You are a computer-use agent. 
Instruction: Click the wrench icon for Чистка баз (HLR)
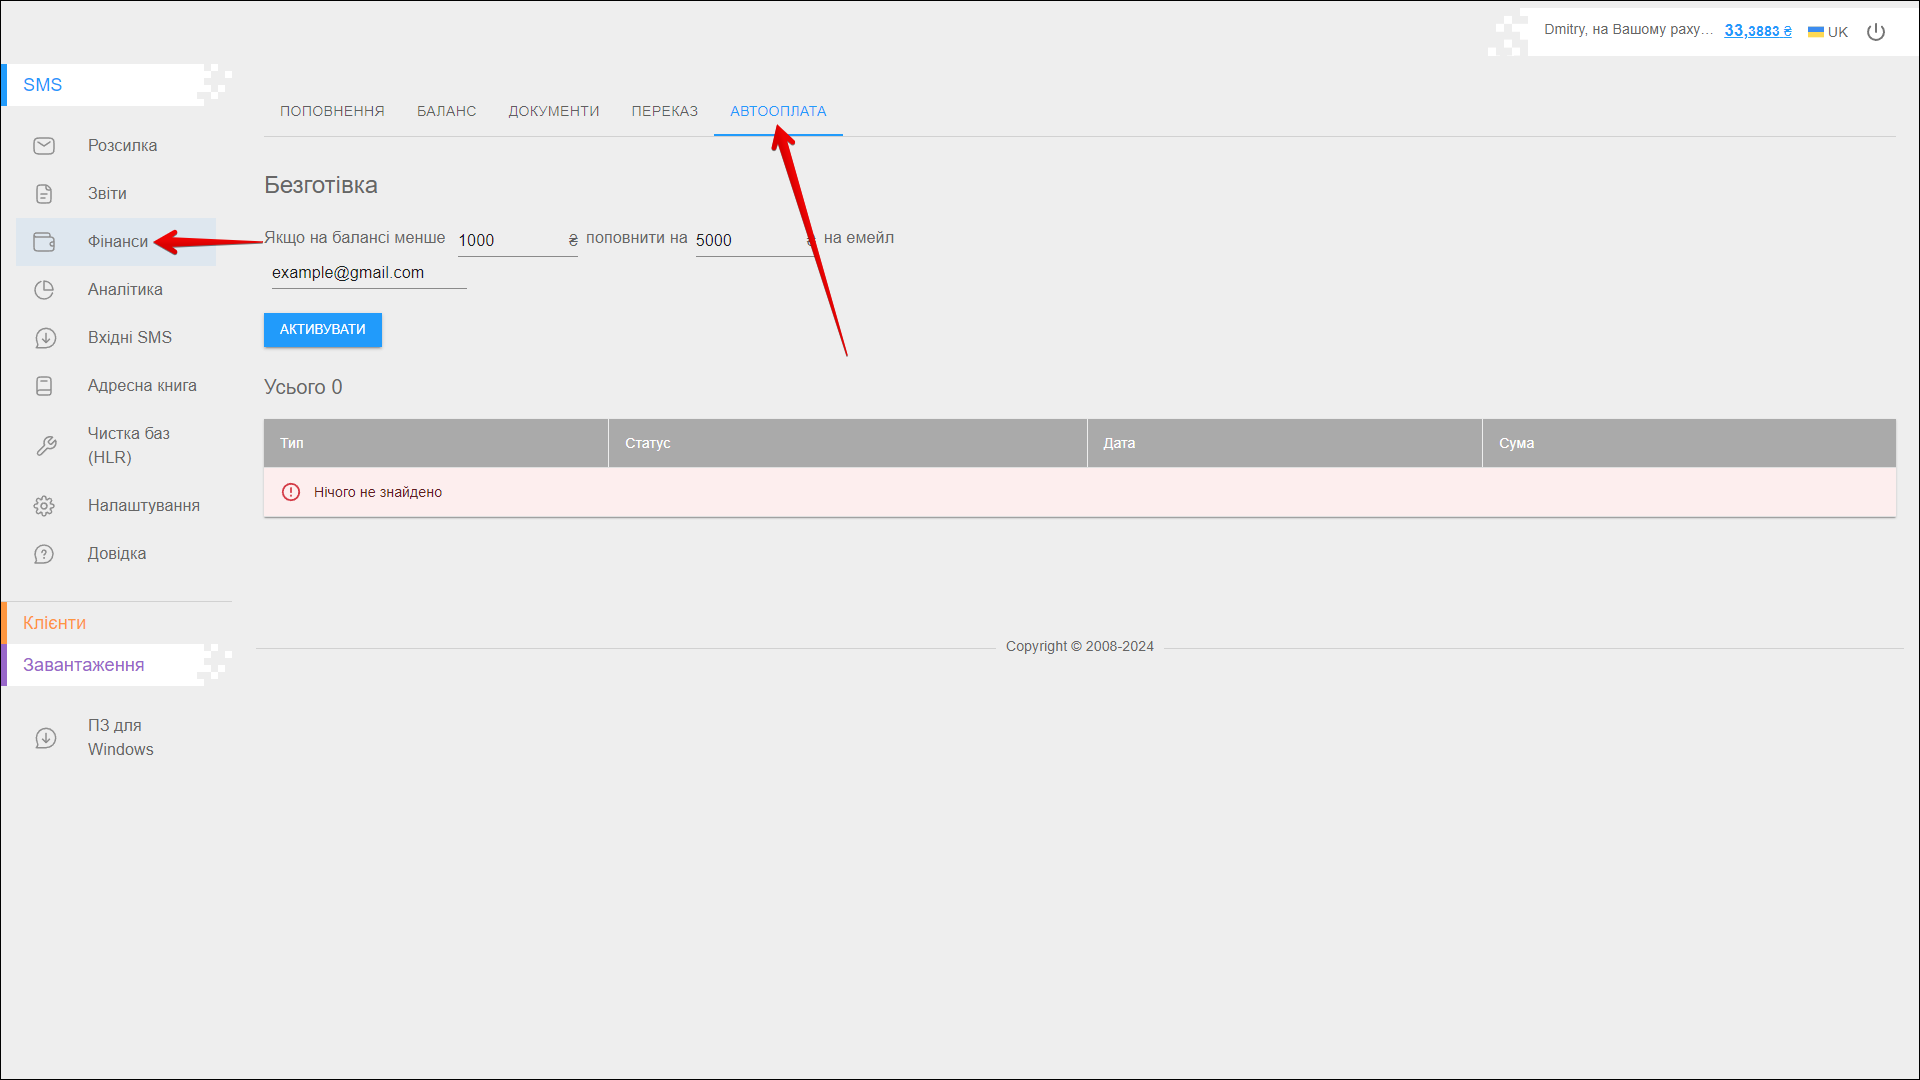pyautogui.click(x=46, y=446)
